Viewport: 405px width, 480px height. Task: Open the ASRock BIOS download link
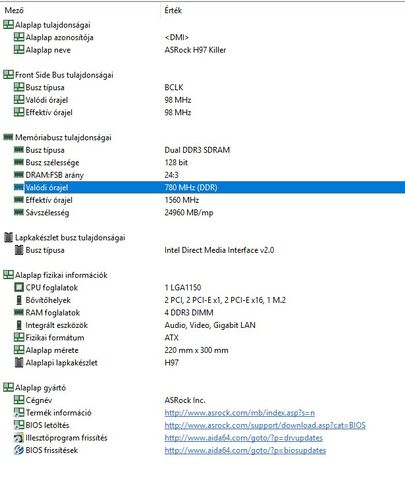[x=265, y=426]
